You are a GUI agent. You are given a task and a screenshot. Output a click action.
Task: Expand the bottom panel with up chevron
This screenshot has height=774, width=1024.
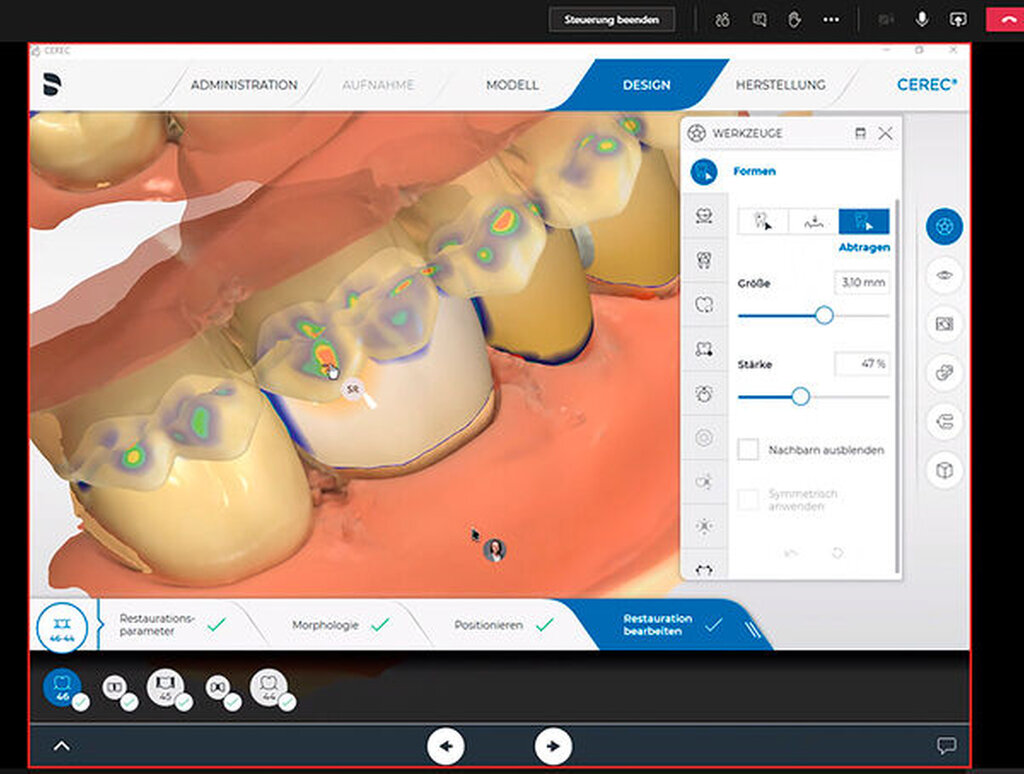point(61,746)
